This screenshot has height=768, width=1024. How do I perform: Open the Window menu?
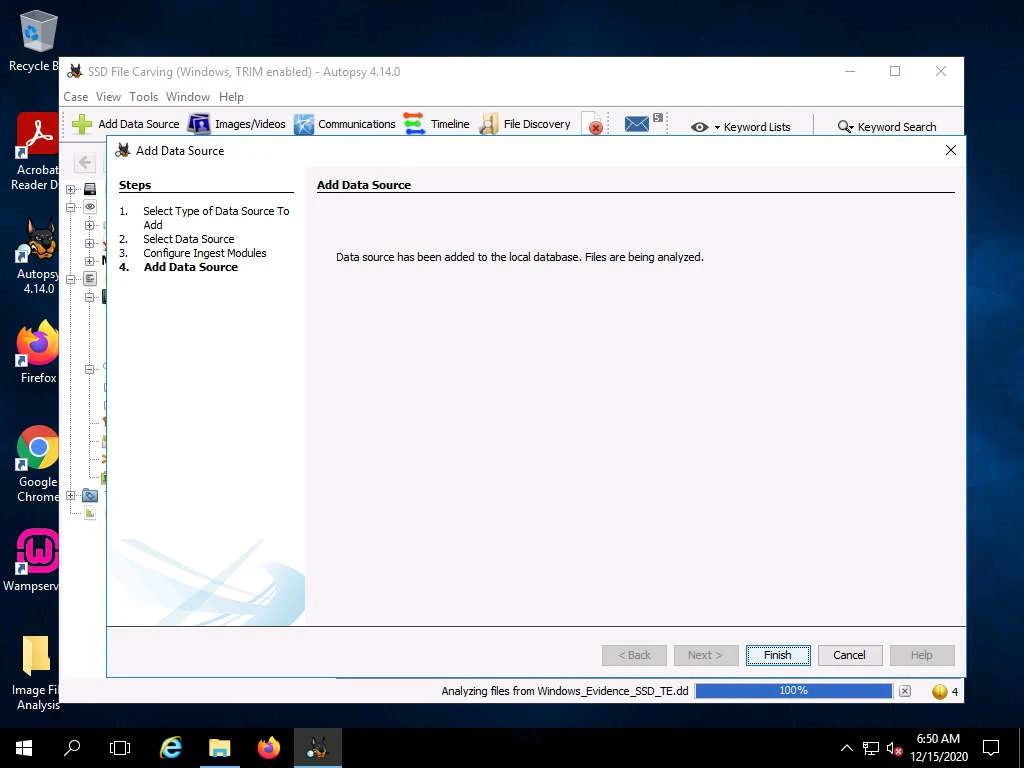point(188,97)
